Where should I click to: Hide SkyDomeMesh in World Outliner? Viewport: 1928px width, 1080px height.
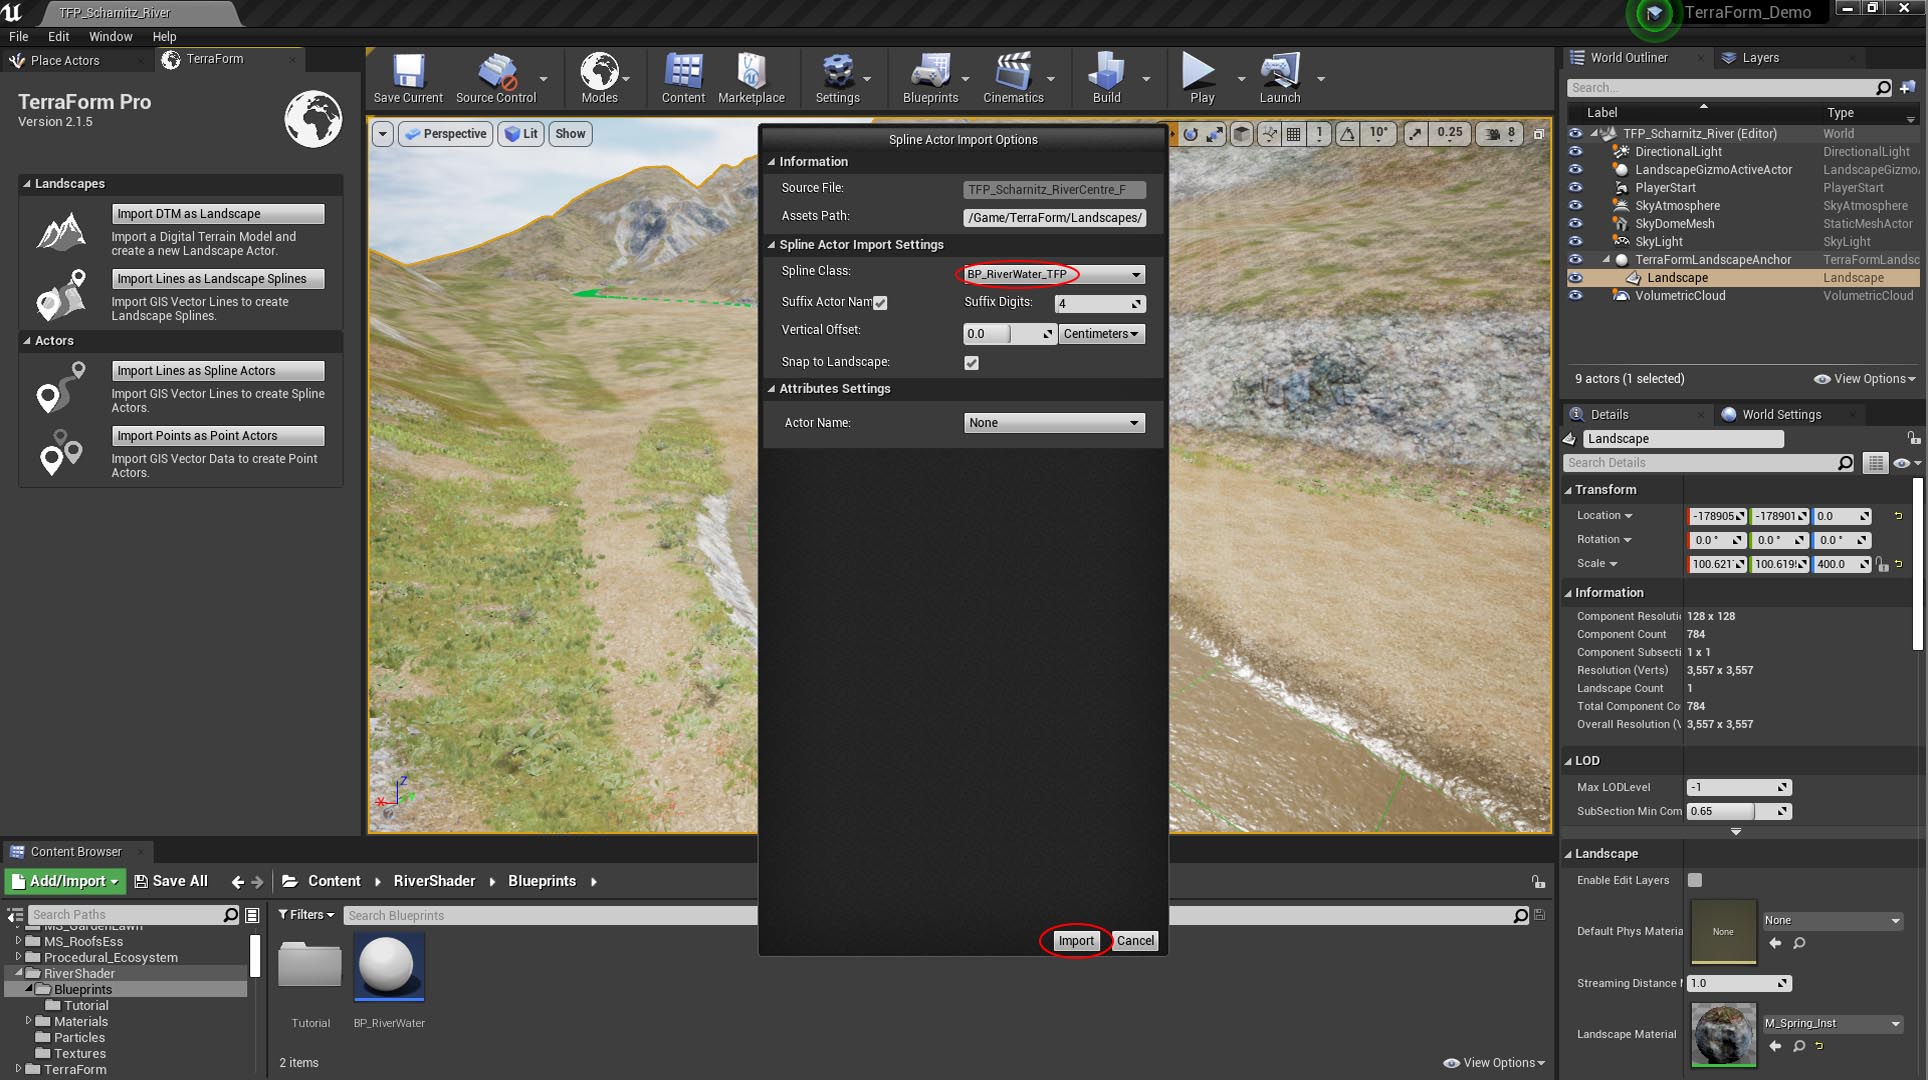pyautogui.click(x=1576, y=224)
